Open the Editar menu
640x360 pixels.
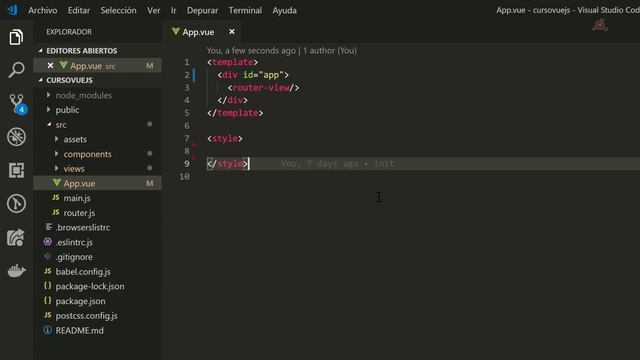tap(79, 10)
